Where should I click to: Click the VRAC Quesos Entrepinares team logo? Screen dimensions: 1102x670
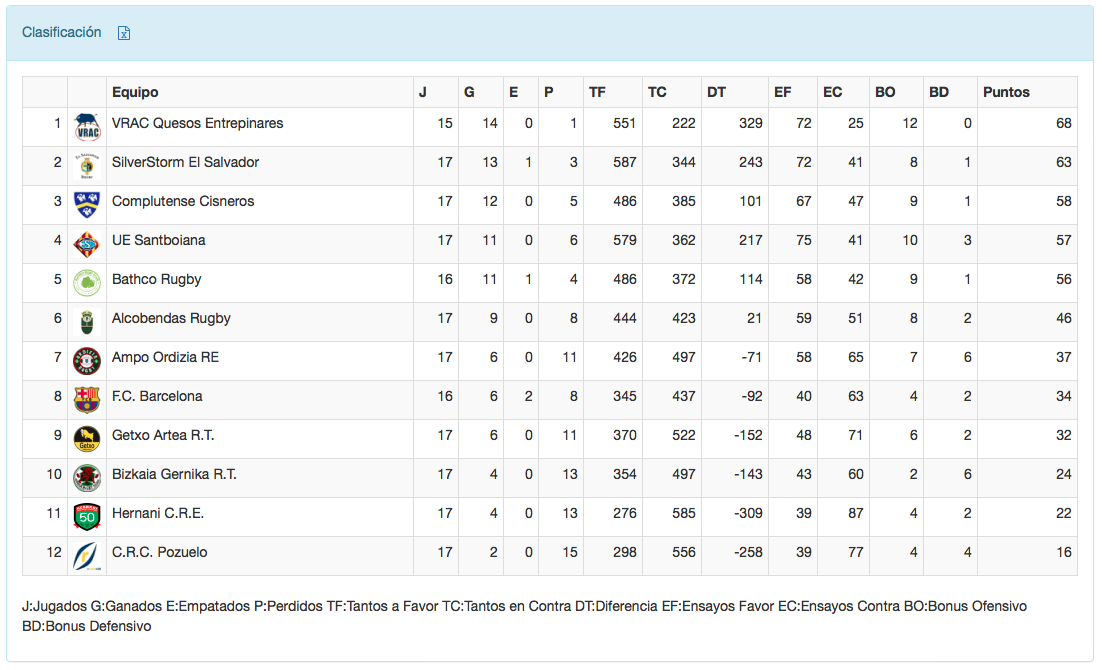coord(87,127)
